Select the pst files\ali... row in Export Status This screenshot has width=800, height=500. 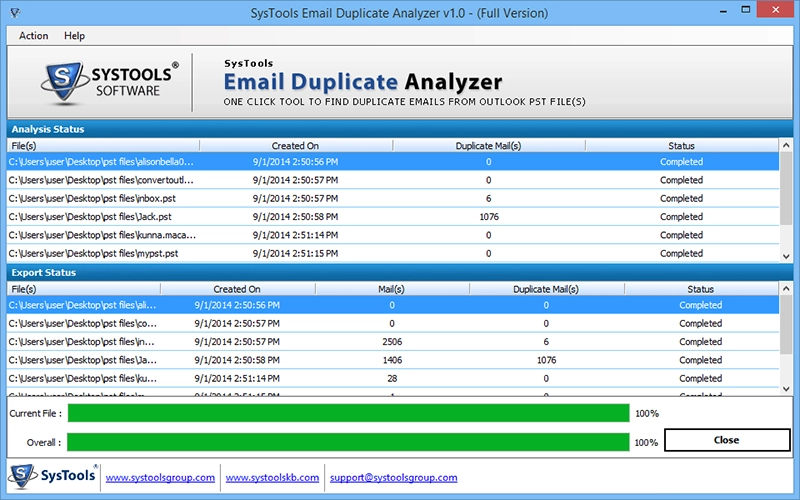[x=393, y=305]
